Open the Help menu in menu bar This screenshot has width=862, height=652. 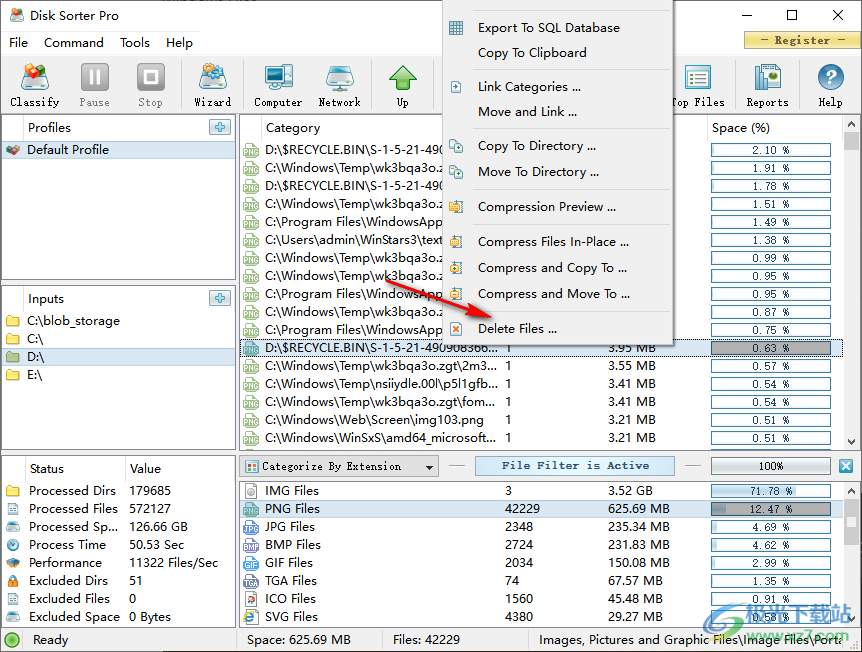point(179,43)
